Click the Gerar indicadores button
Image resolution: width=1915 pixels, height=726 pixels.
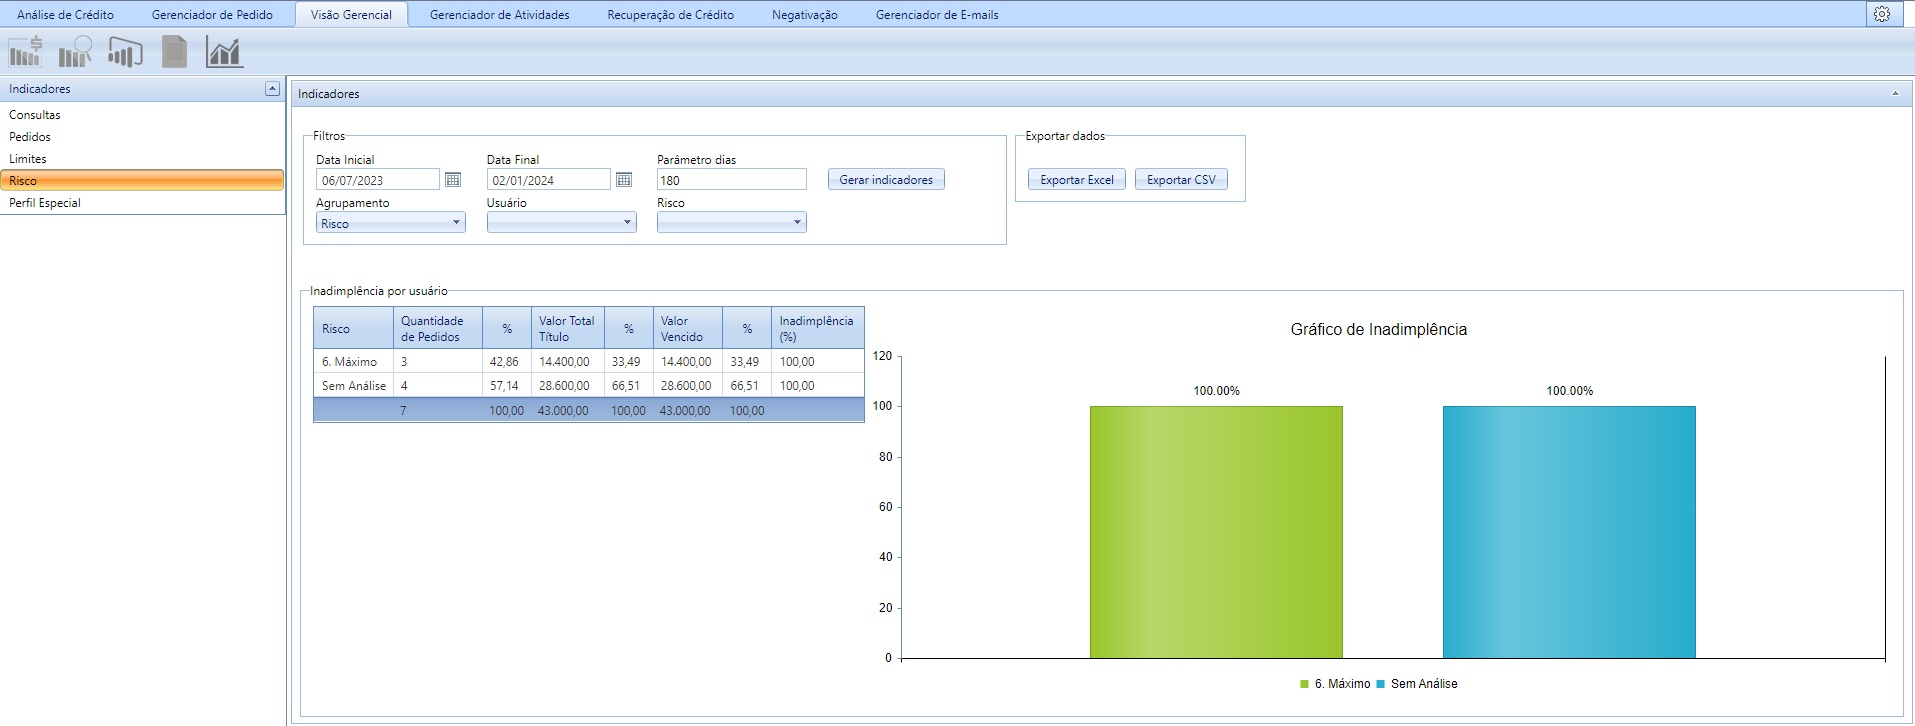click(886, 179)
